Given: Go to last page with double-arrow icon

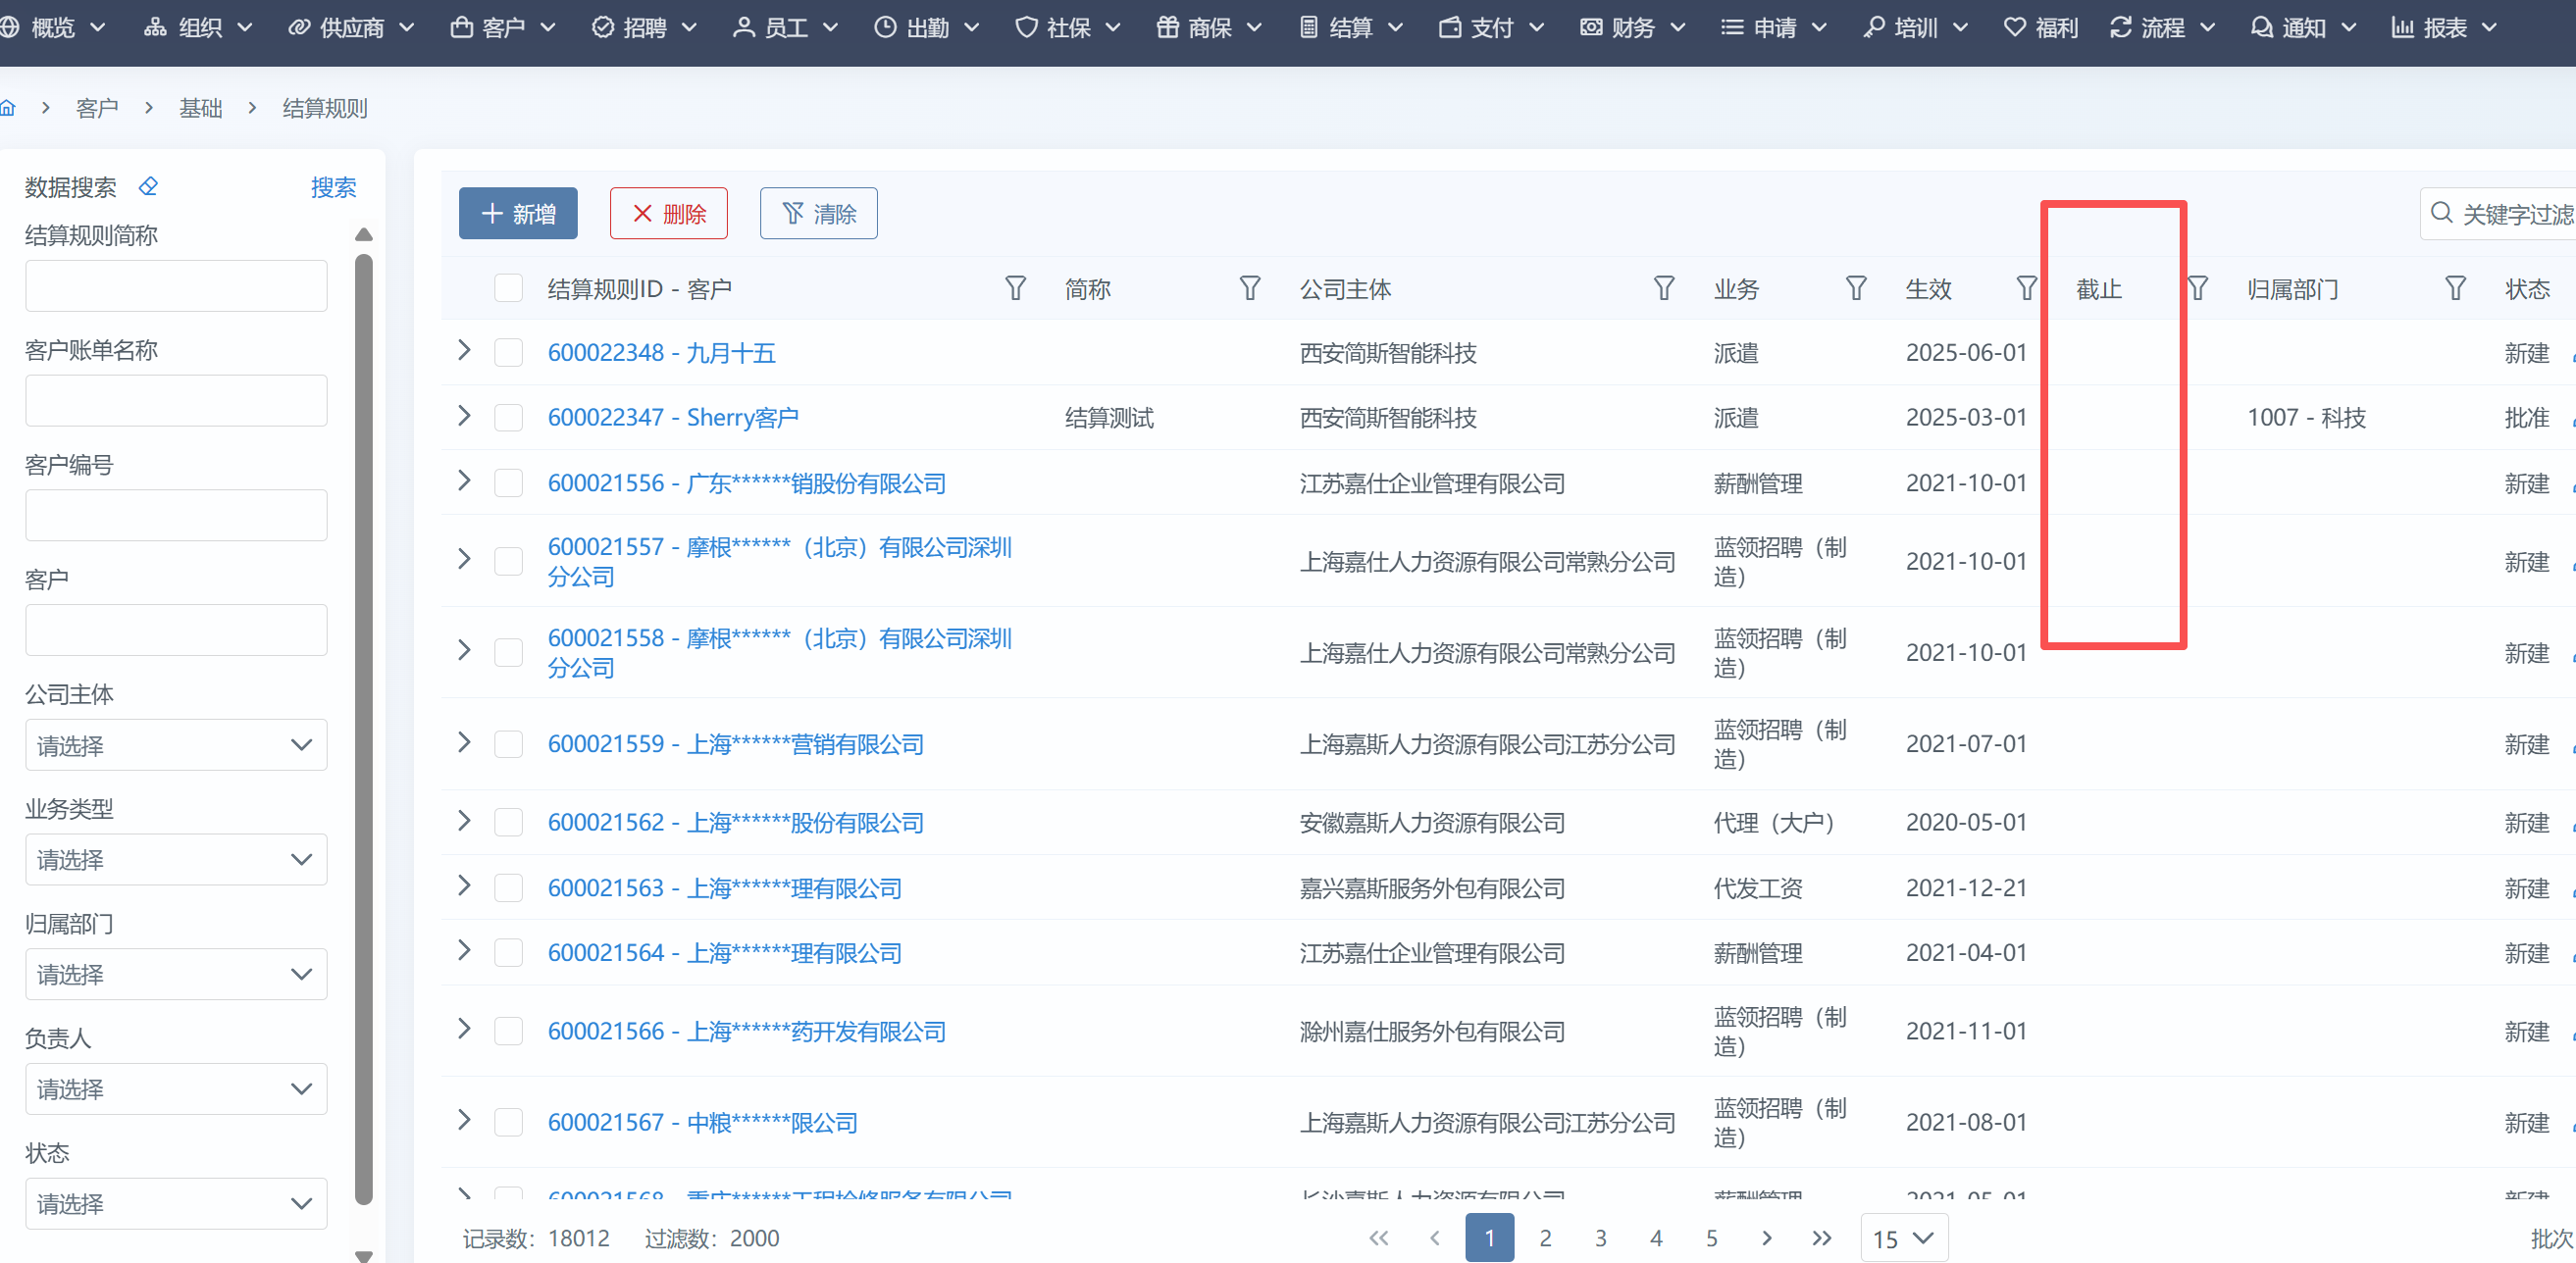Looking at the screenshot, I should click(x=1821, y=1238).
